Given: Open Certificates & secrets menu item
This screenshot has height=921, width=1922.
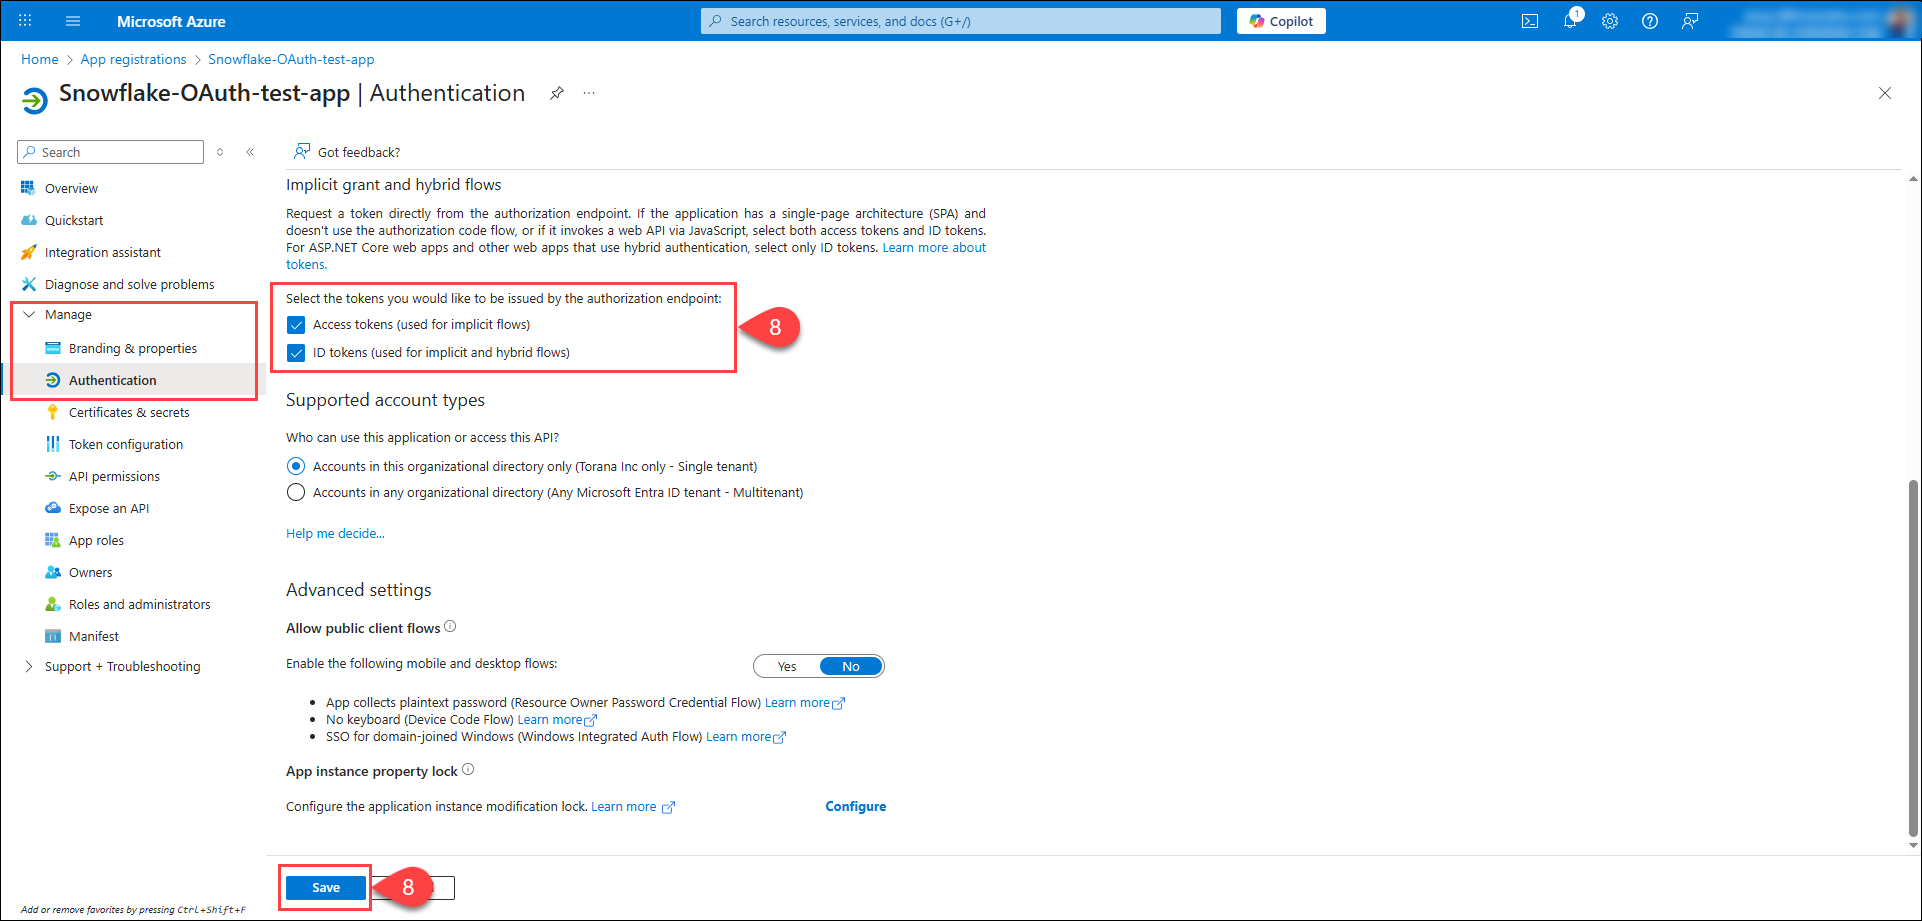Looking at the screenshot, I should [x=129, y=412].
